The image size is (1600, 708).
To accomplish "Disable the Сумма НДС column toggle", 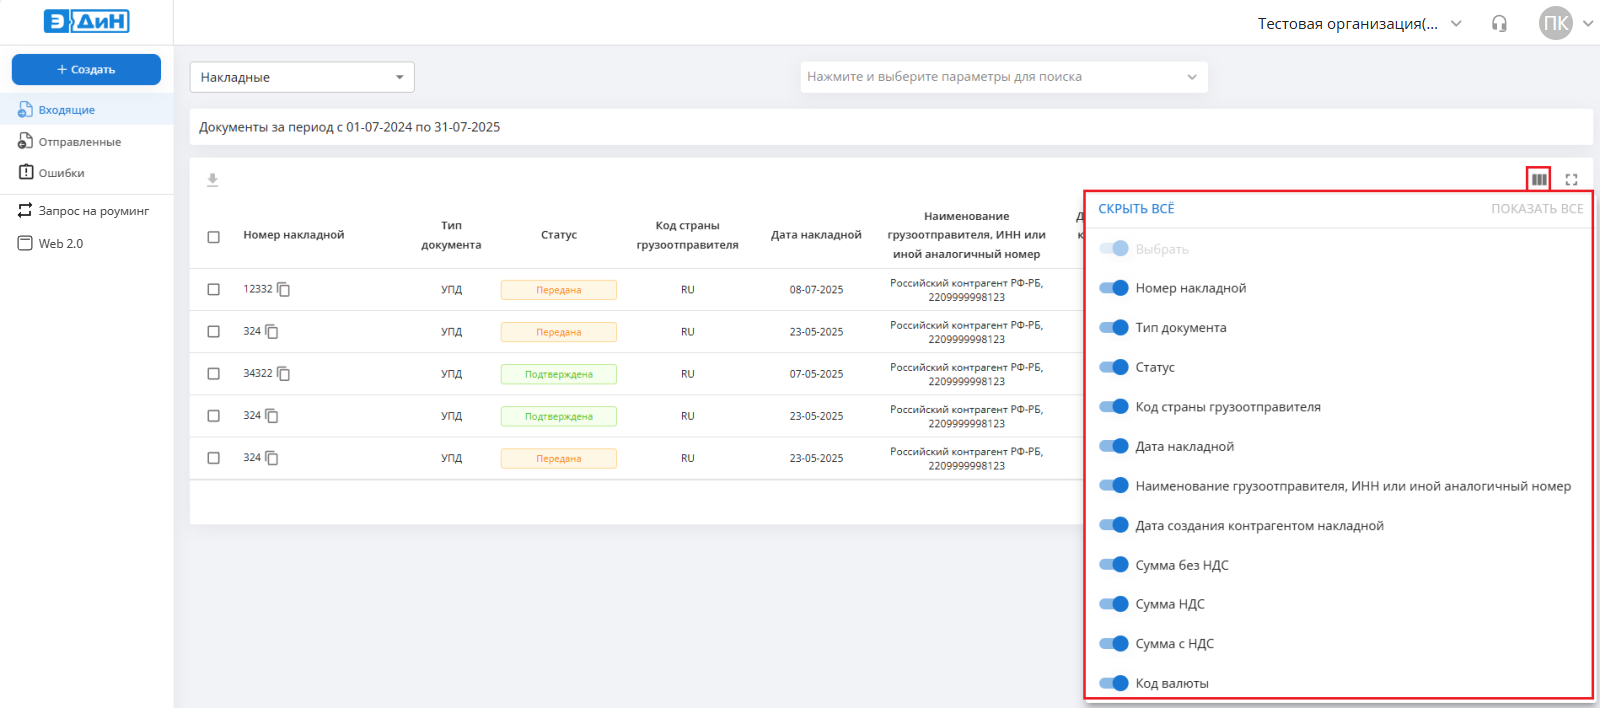I will pos(1114,604).
